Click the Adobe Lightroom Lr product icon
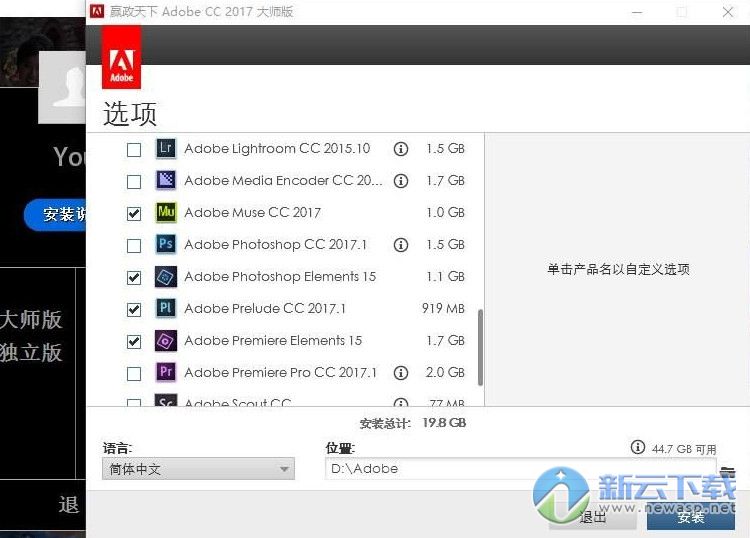This screenshot has height=538, width=750. (x=165, y=148)
